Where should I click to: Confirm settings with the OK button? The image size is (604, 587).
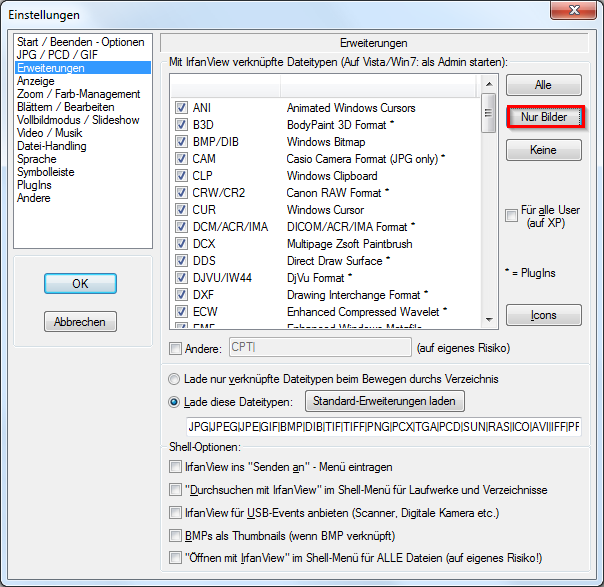pos(80,283)
